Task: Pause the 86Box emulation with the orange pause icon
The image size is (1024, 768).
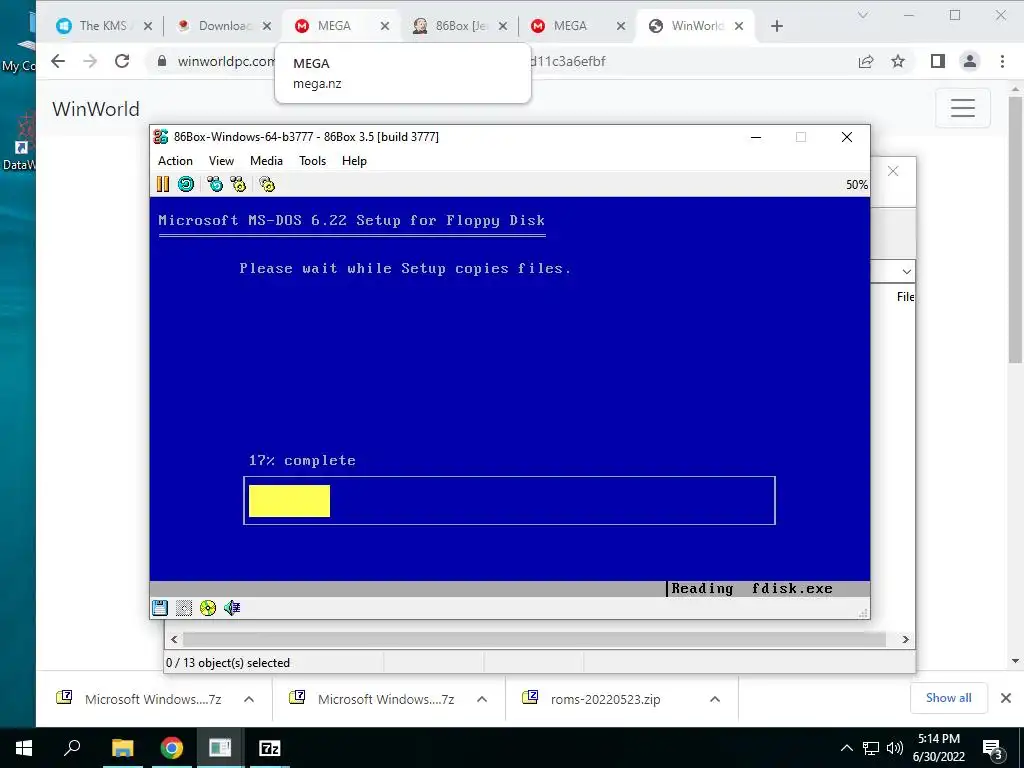Action: pyautogui.click(x=163, y=184)
